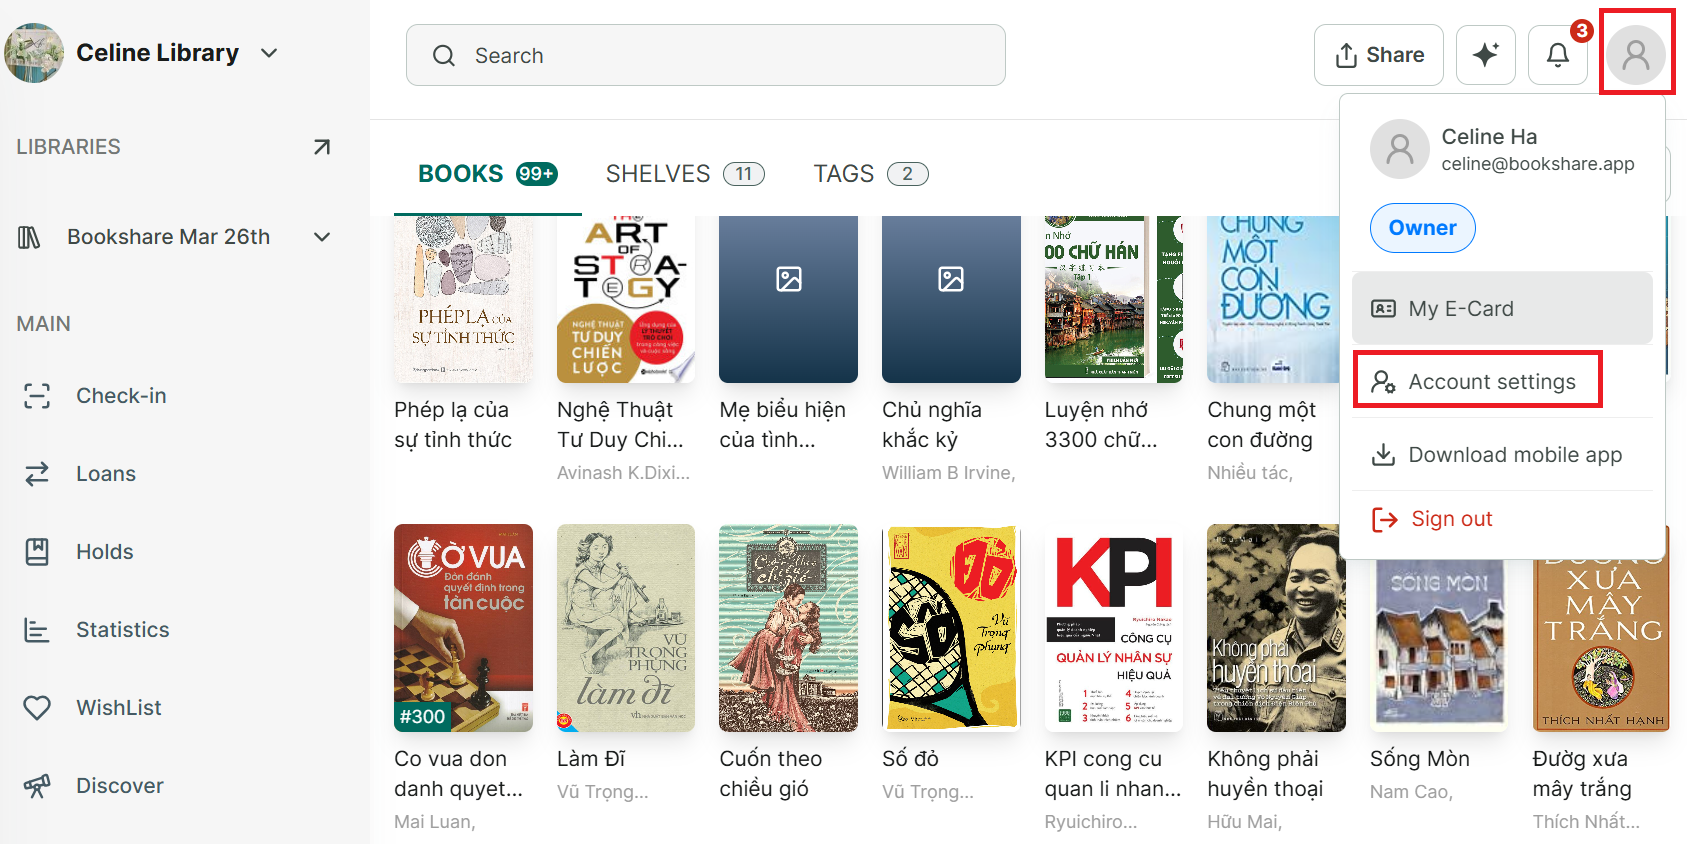Open Libraries external arrow icon
This screenshot has height=844, width=1687.
tap(322, 147)
